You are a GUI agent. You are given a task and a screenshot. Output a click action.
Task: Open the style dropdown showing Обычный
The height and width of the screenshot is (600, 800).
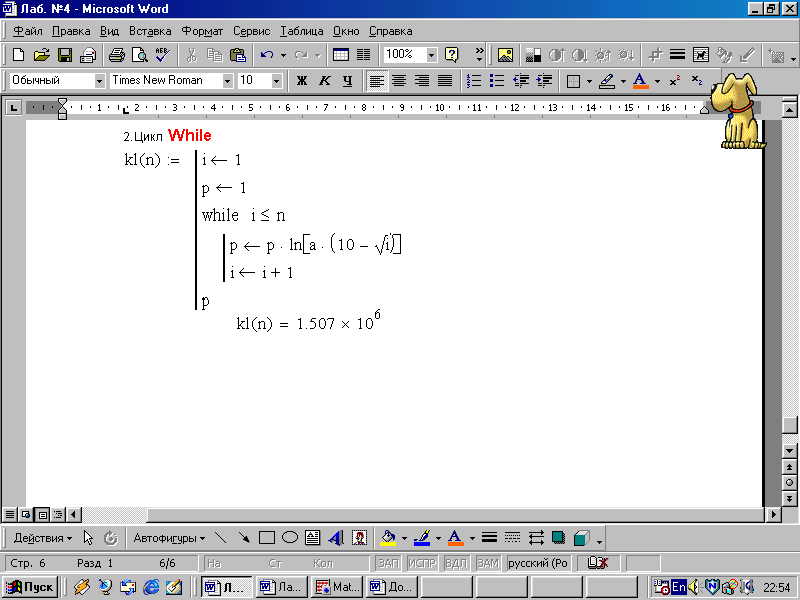point(99,81)
